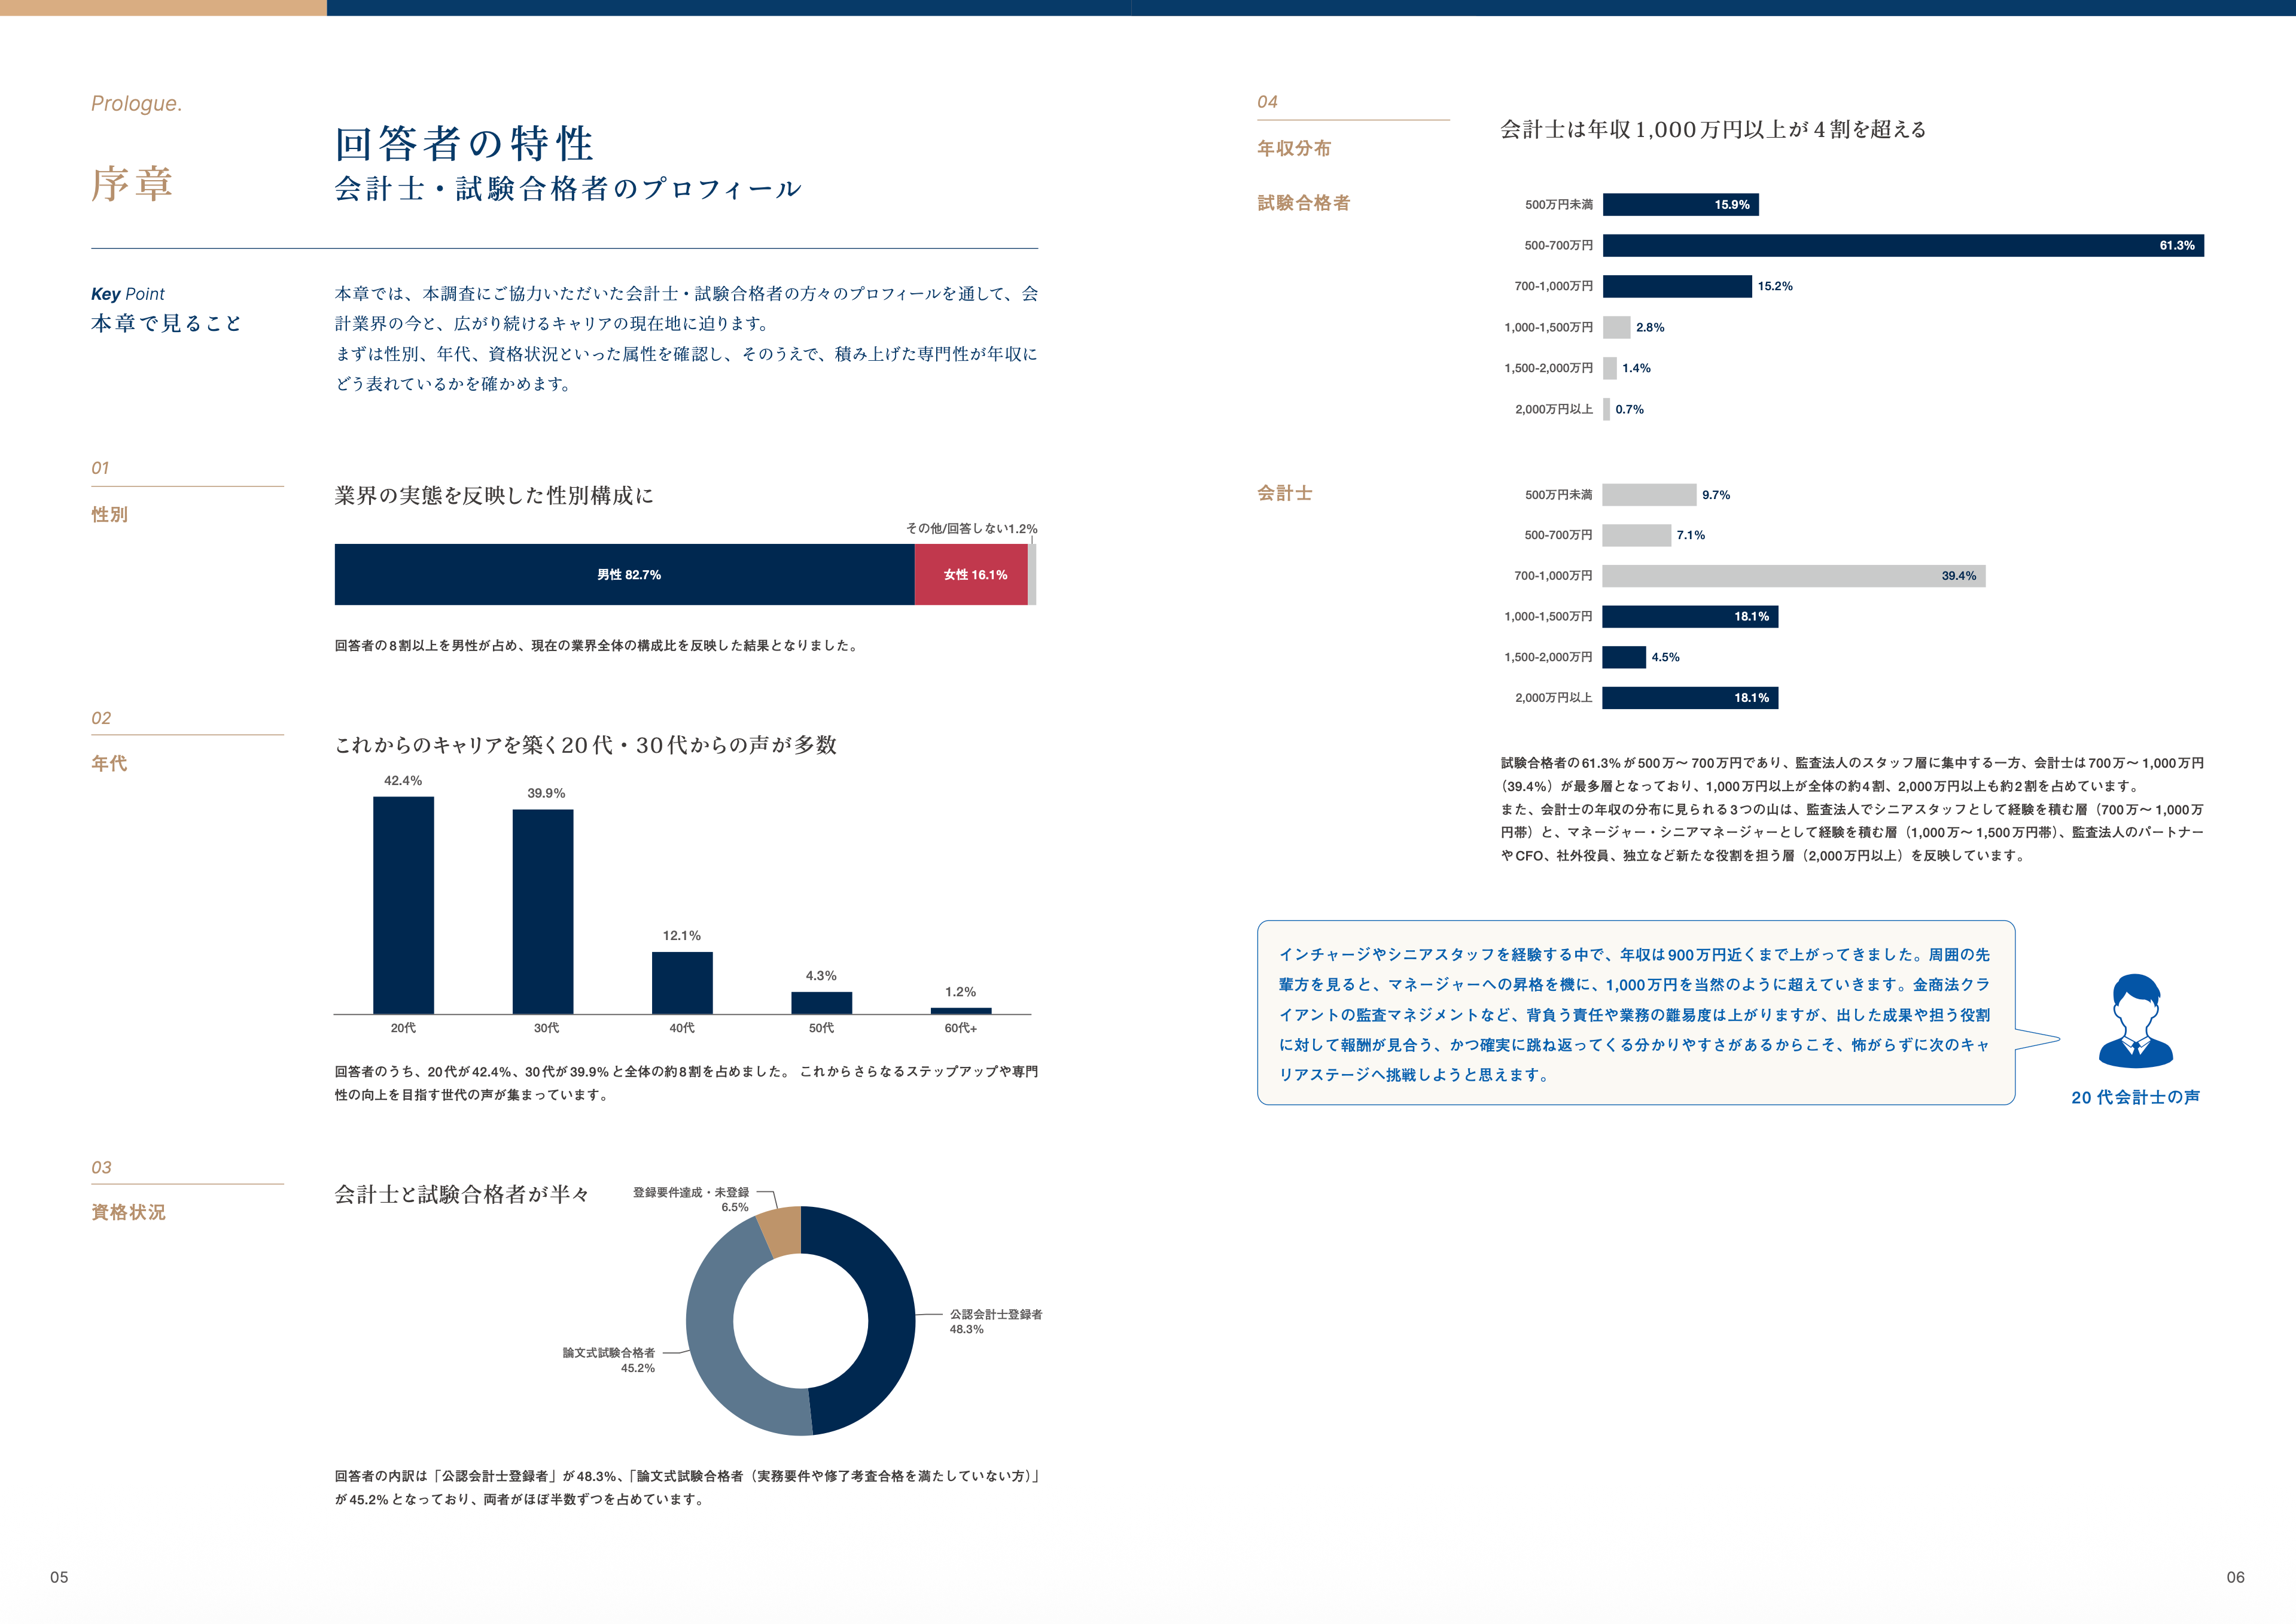Click the '60代+' axis label
2296x1624 pixels.
pyautogui.click(x=961, y=1028)
